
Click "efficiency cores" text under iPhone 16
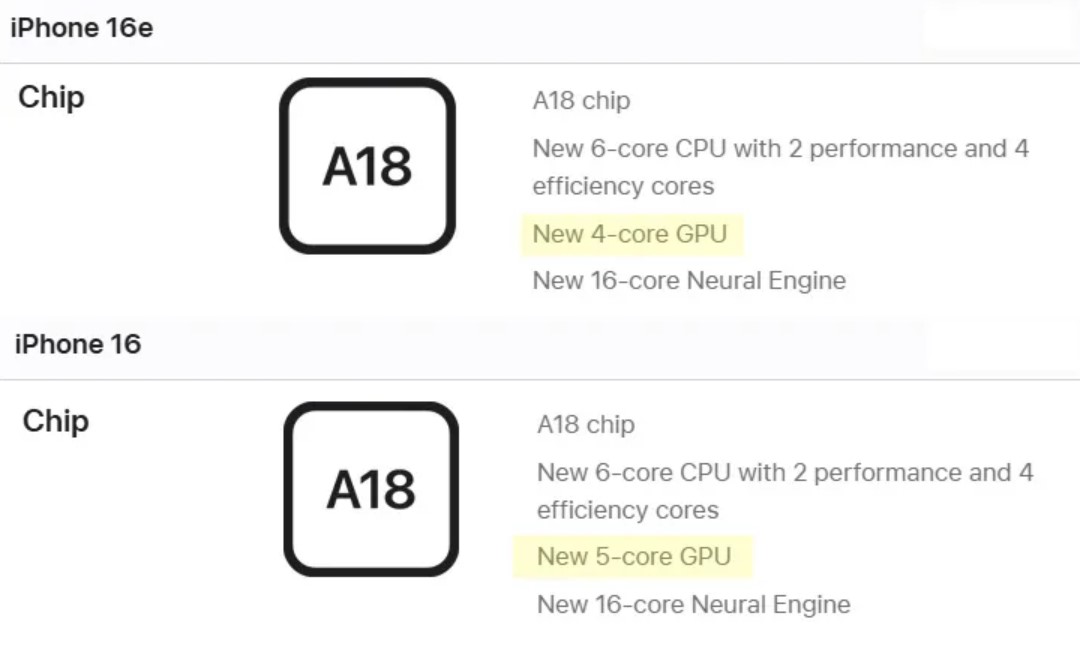coord(628,510)
